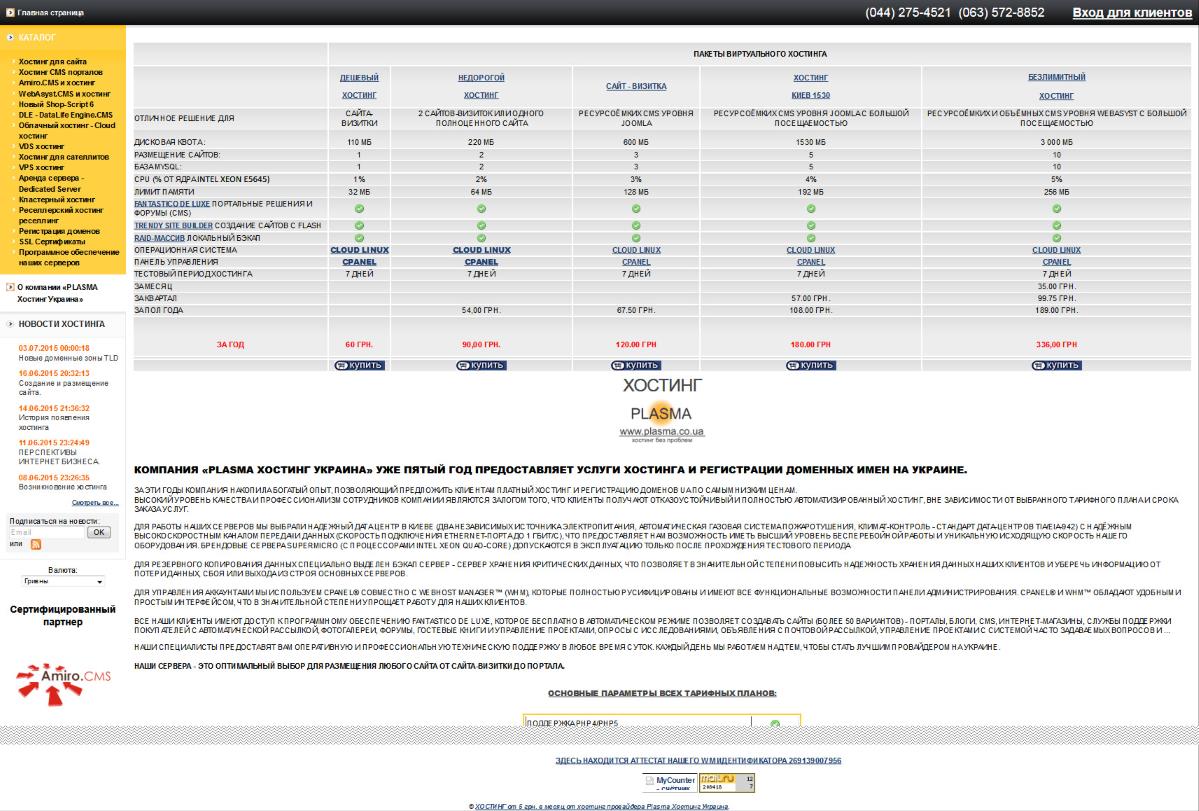Open DLE - DataLife Engine.CMS catalog item
Viewport: 1199px width, 811px height.
(x=66, y=115)
